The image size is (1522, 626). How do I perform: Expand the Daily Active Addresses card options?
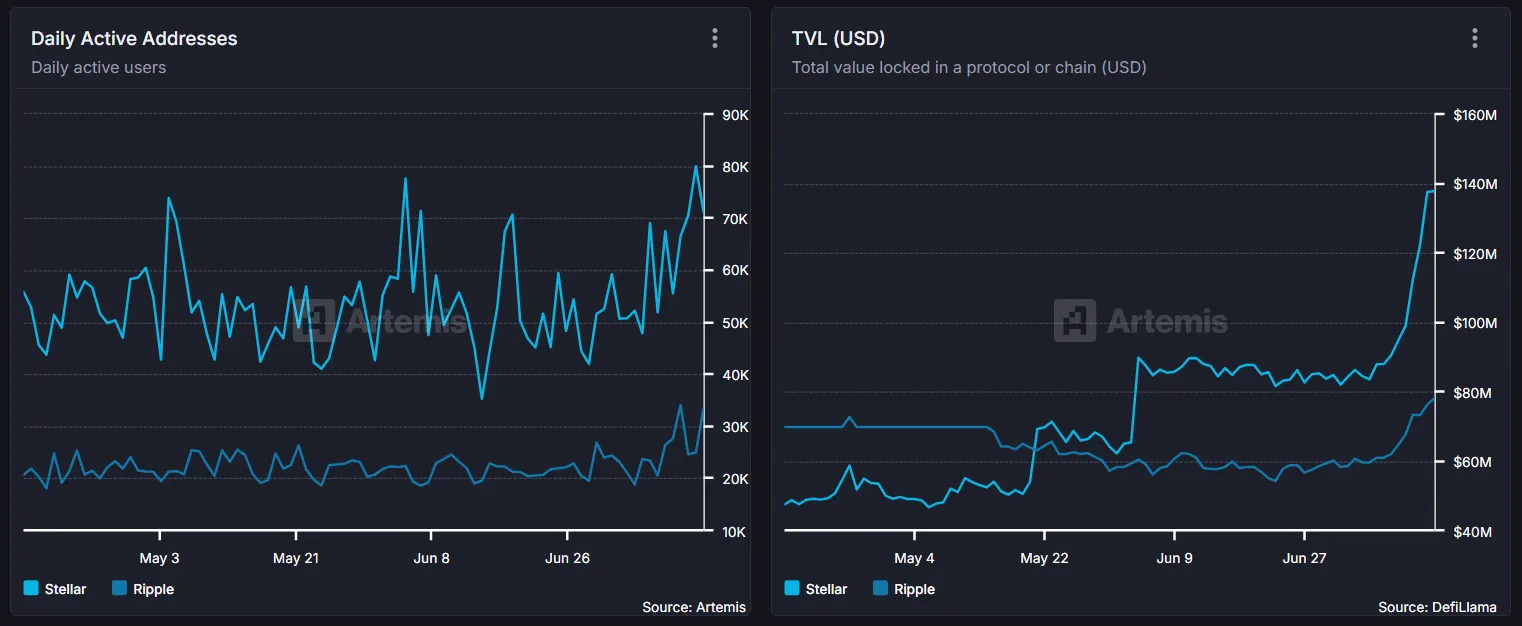click(x=714, y=38)
